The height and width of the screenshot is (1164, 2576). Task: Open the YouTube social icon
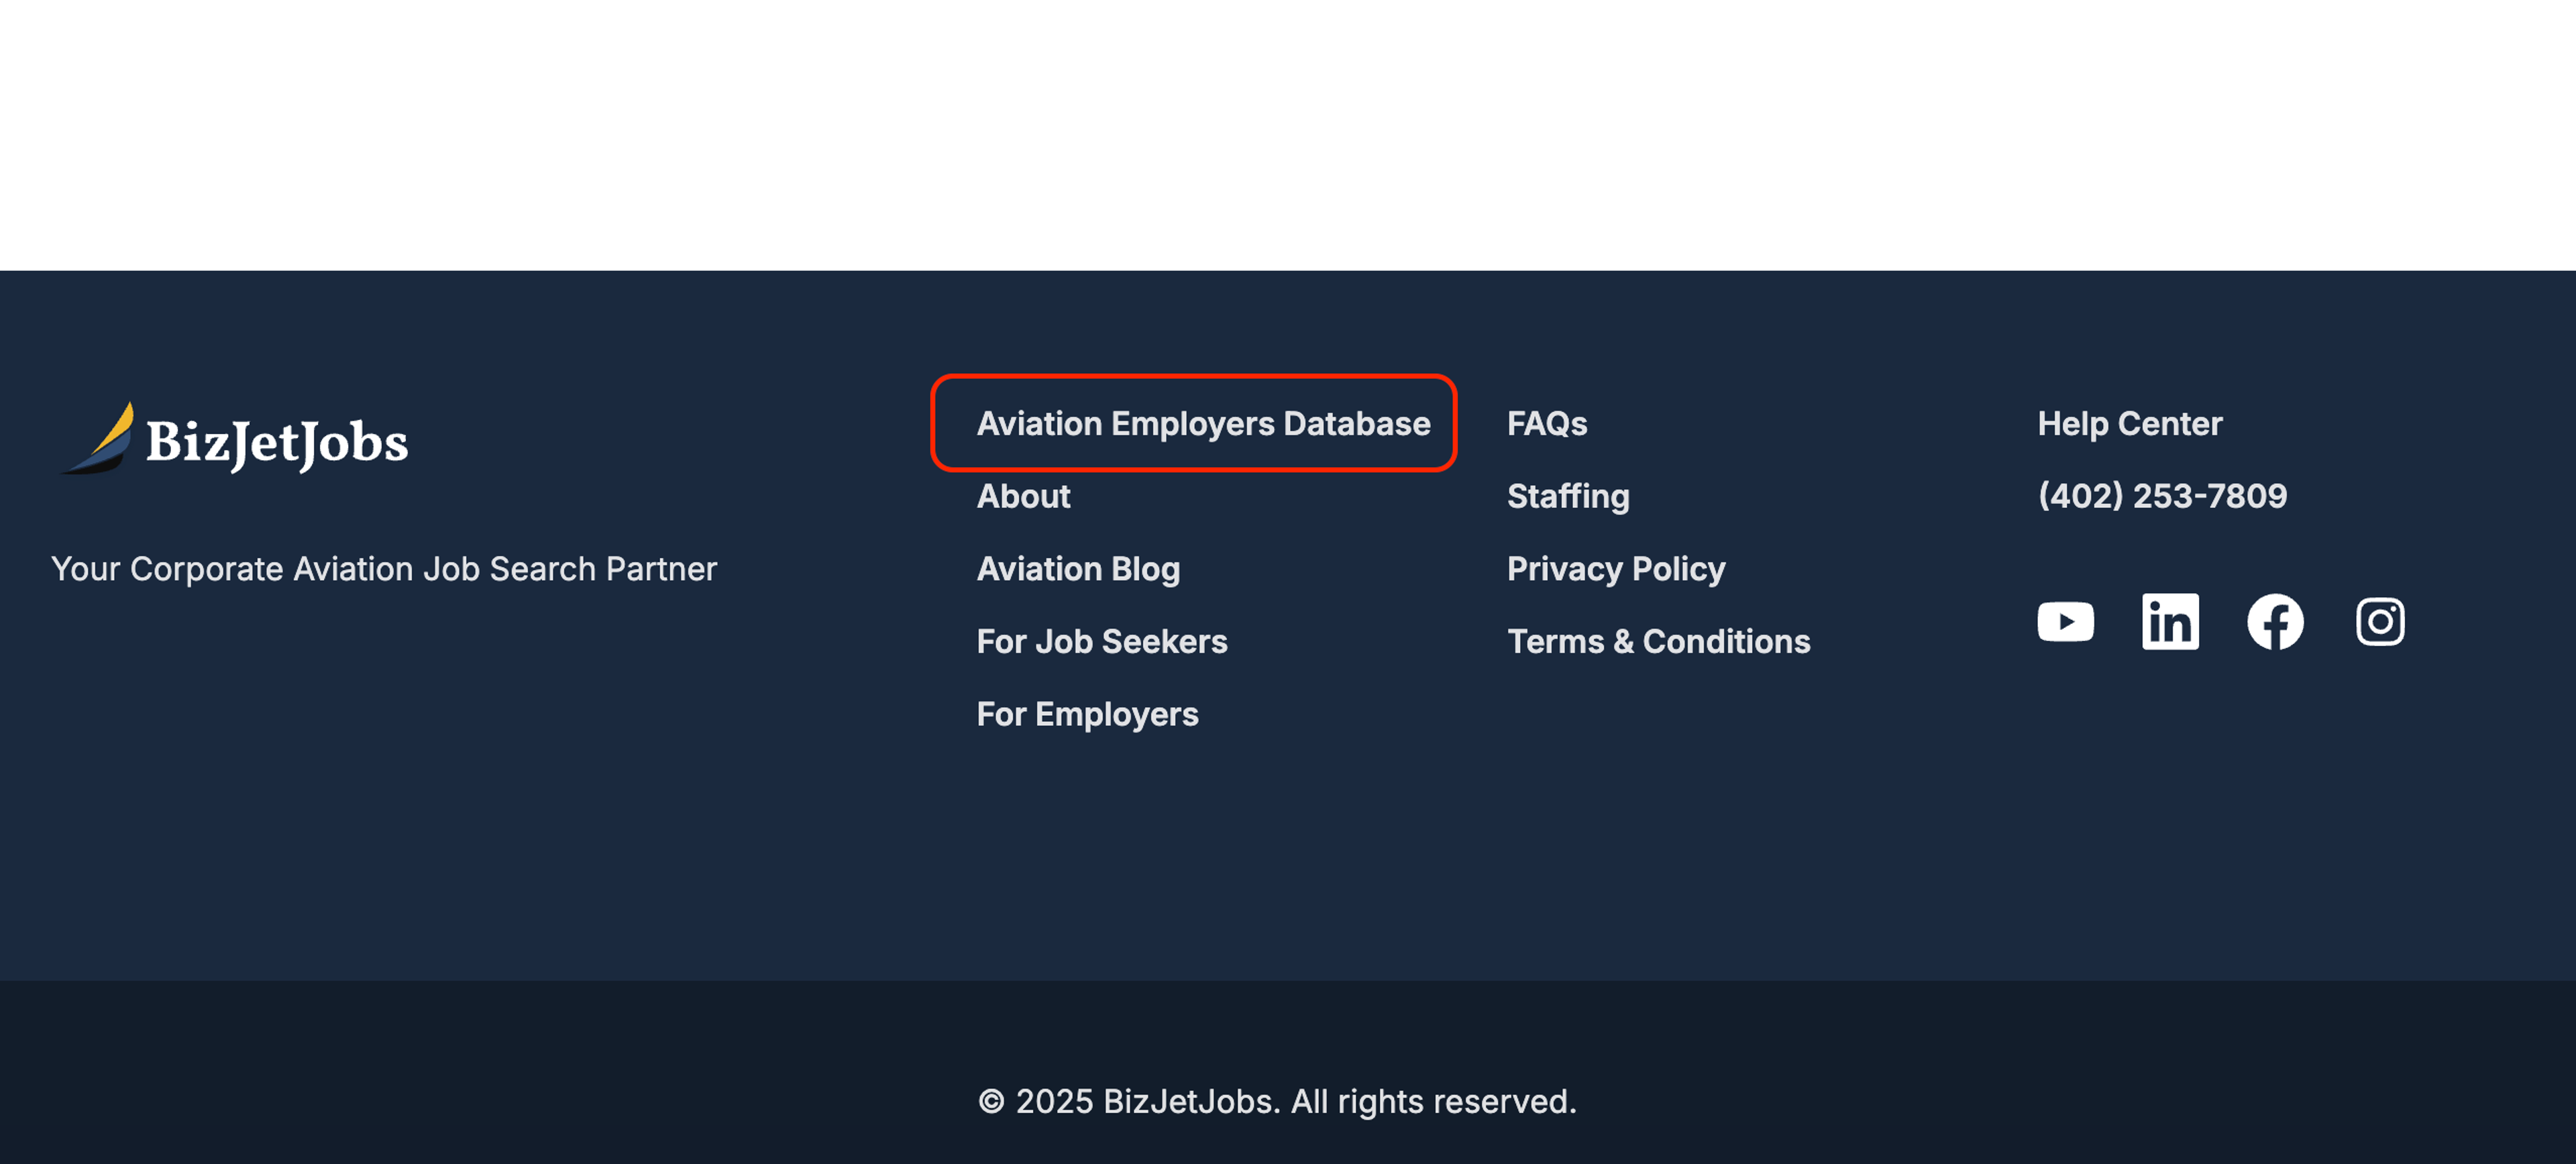pos(2065,622)
